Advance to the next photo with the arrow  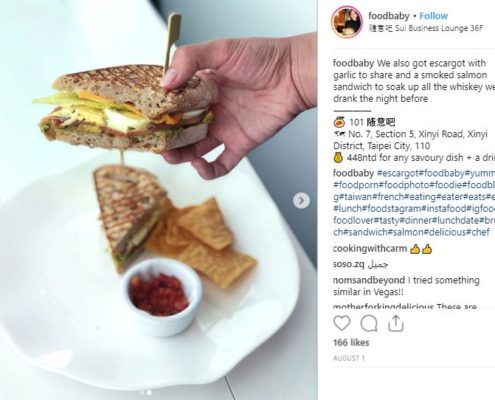tap(301, 200)
